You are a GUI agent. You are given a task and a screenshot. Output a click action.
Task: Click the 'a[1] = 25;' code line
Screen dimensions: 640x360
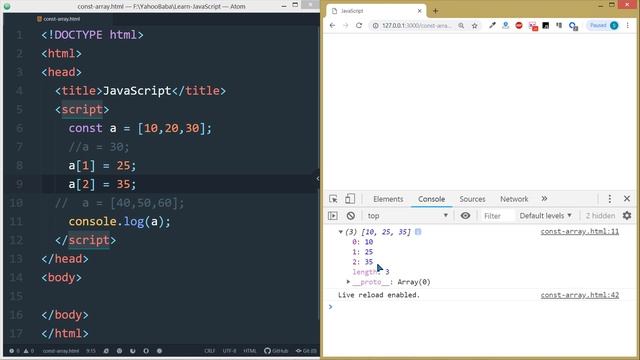[x=102, y=165]
